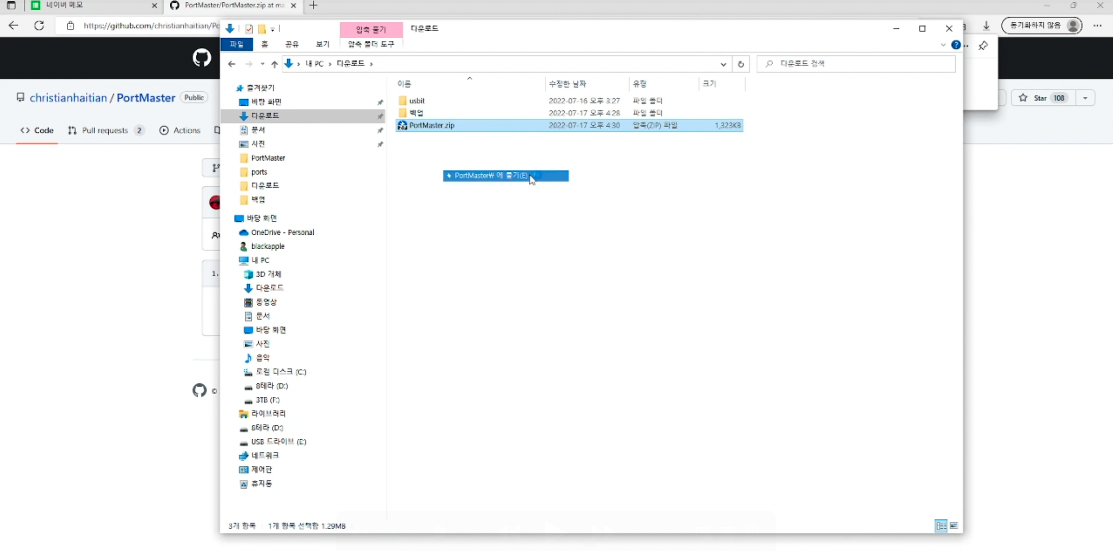Screen dimensions: 1113x551
Task: Sort files by 크기 column
Action: pyautogui.click(x=722, y=84)
